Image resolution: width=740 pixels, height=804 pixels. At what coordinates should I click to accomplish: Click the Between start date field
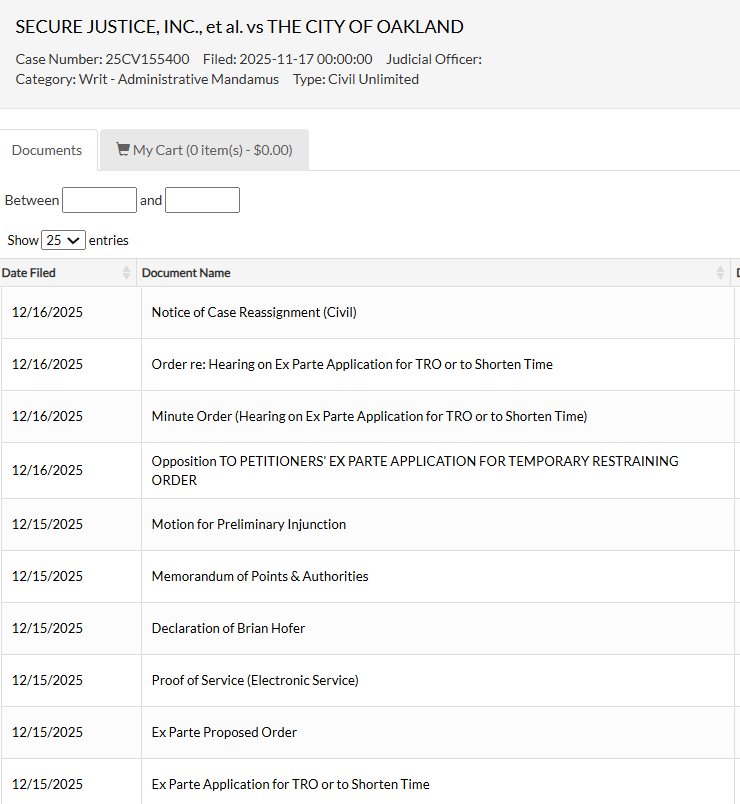99,200
